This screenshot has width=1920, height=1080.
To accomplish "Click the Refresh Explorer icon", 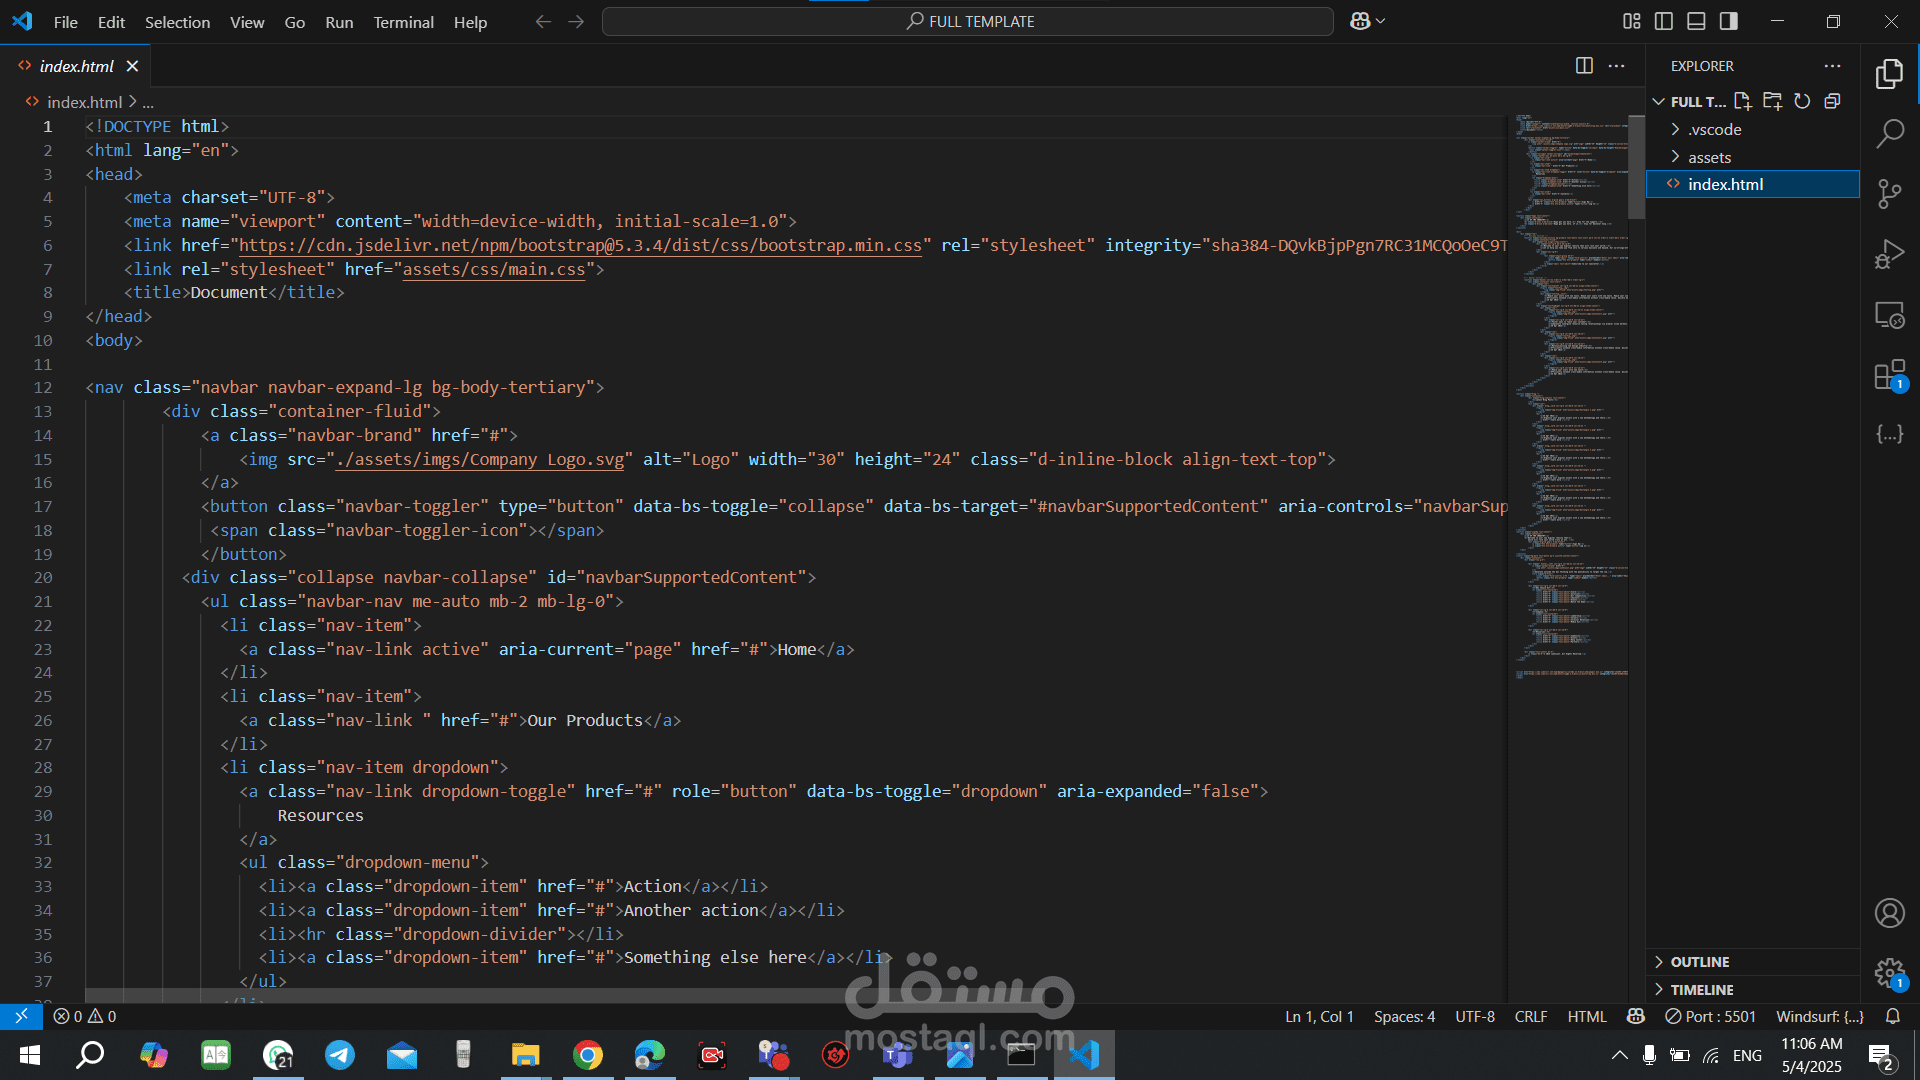I will tap(1802, 101).
